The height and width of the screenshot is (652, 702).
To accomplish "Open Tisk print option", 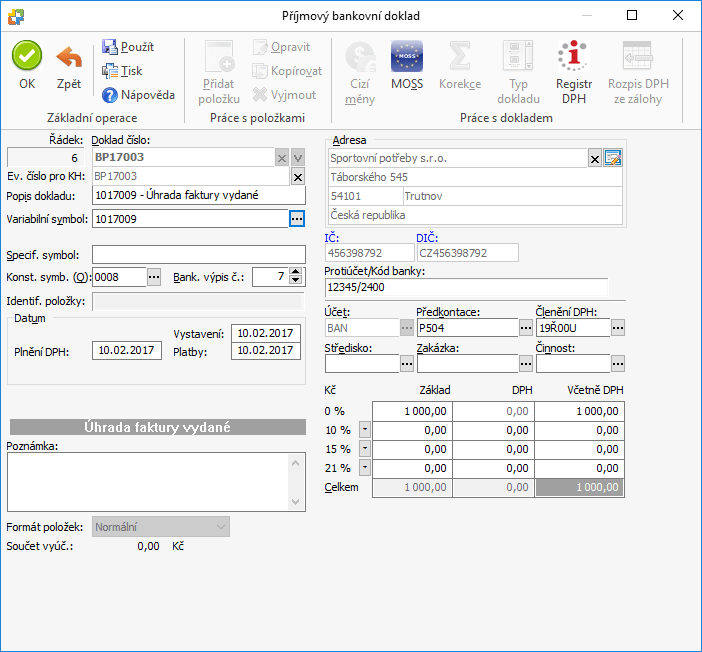I will [x=123, y=71].
